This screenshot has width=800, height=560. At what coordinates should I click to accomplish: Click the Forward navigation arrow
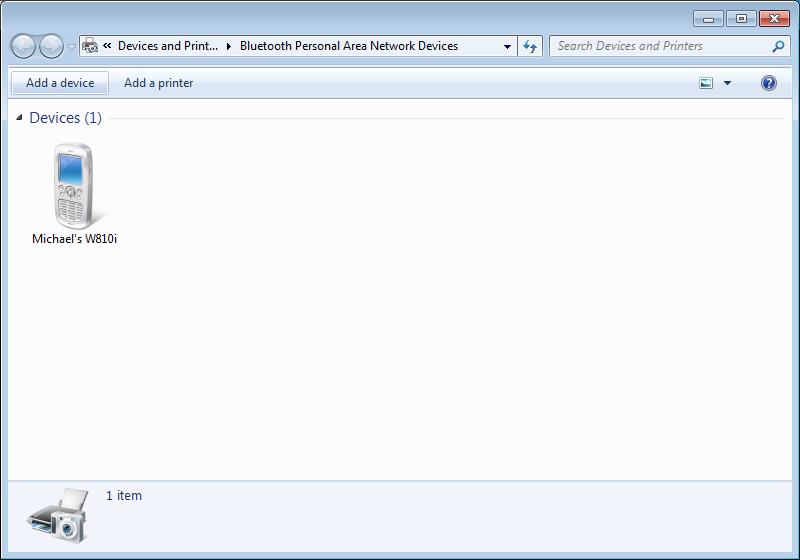click(52, 46)
